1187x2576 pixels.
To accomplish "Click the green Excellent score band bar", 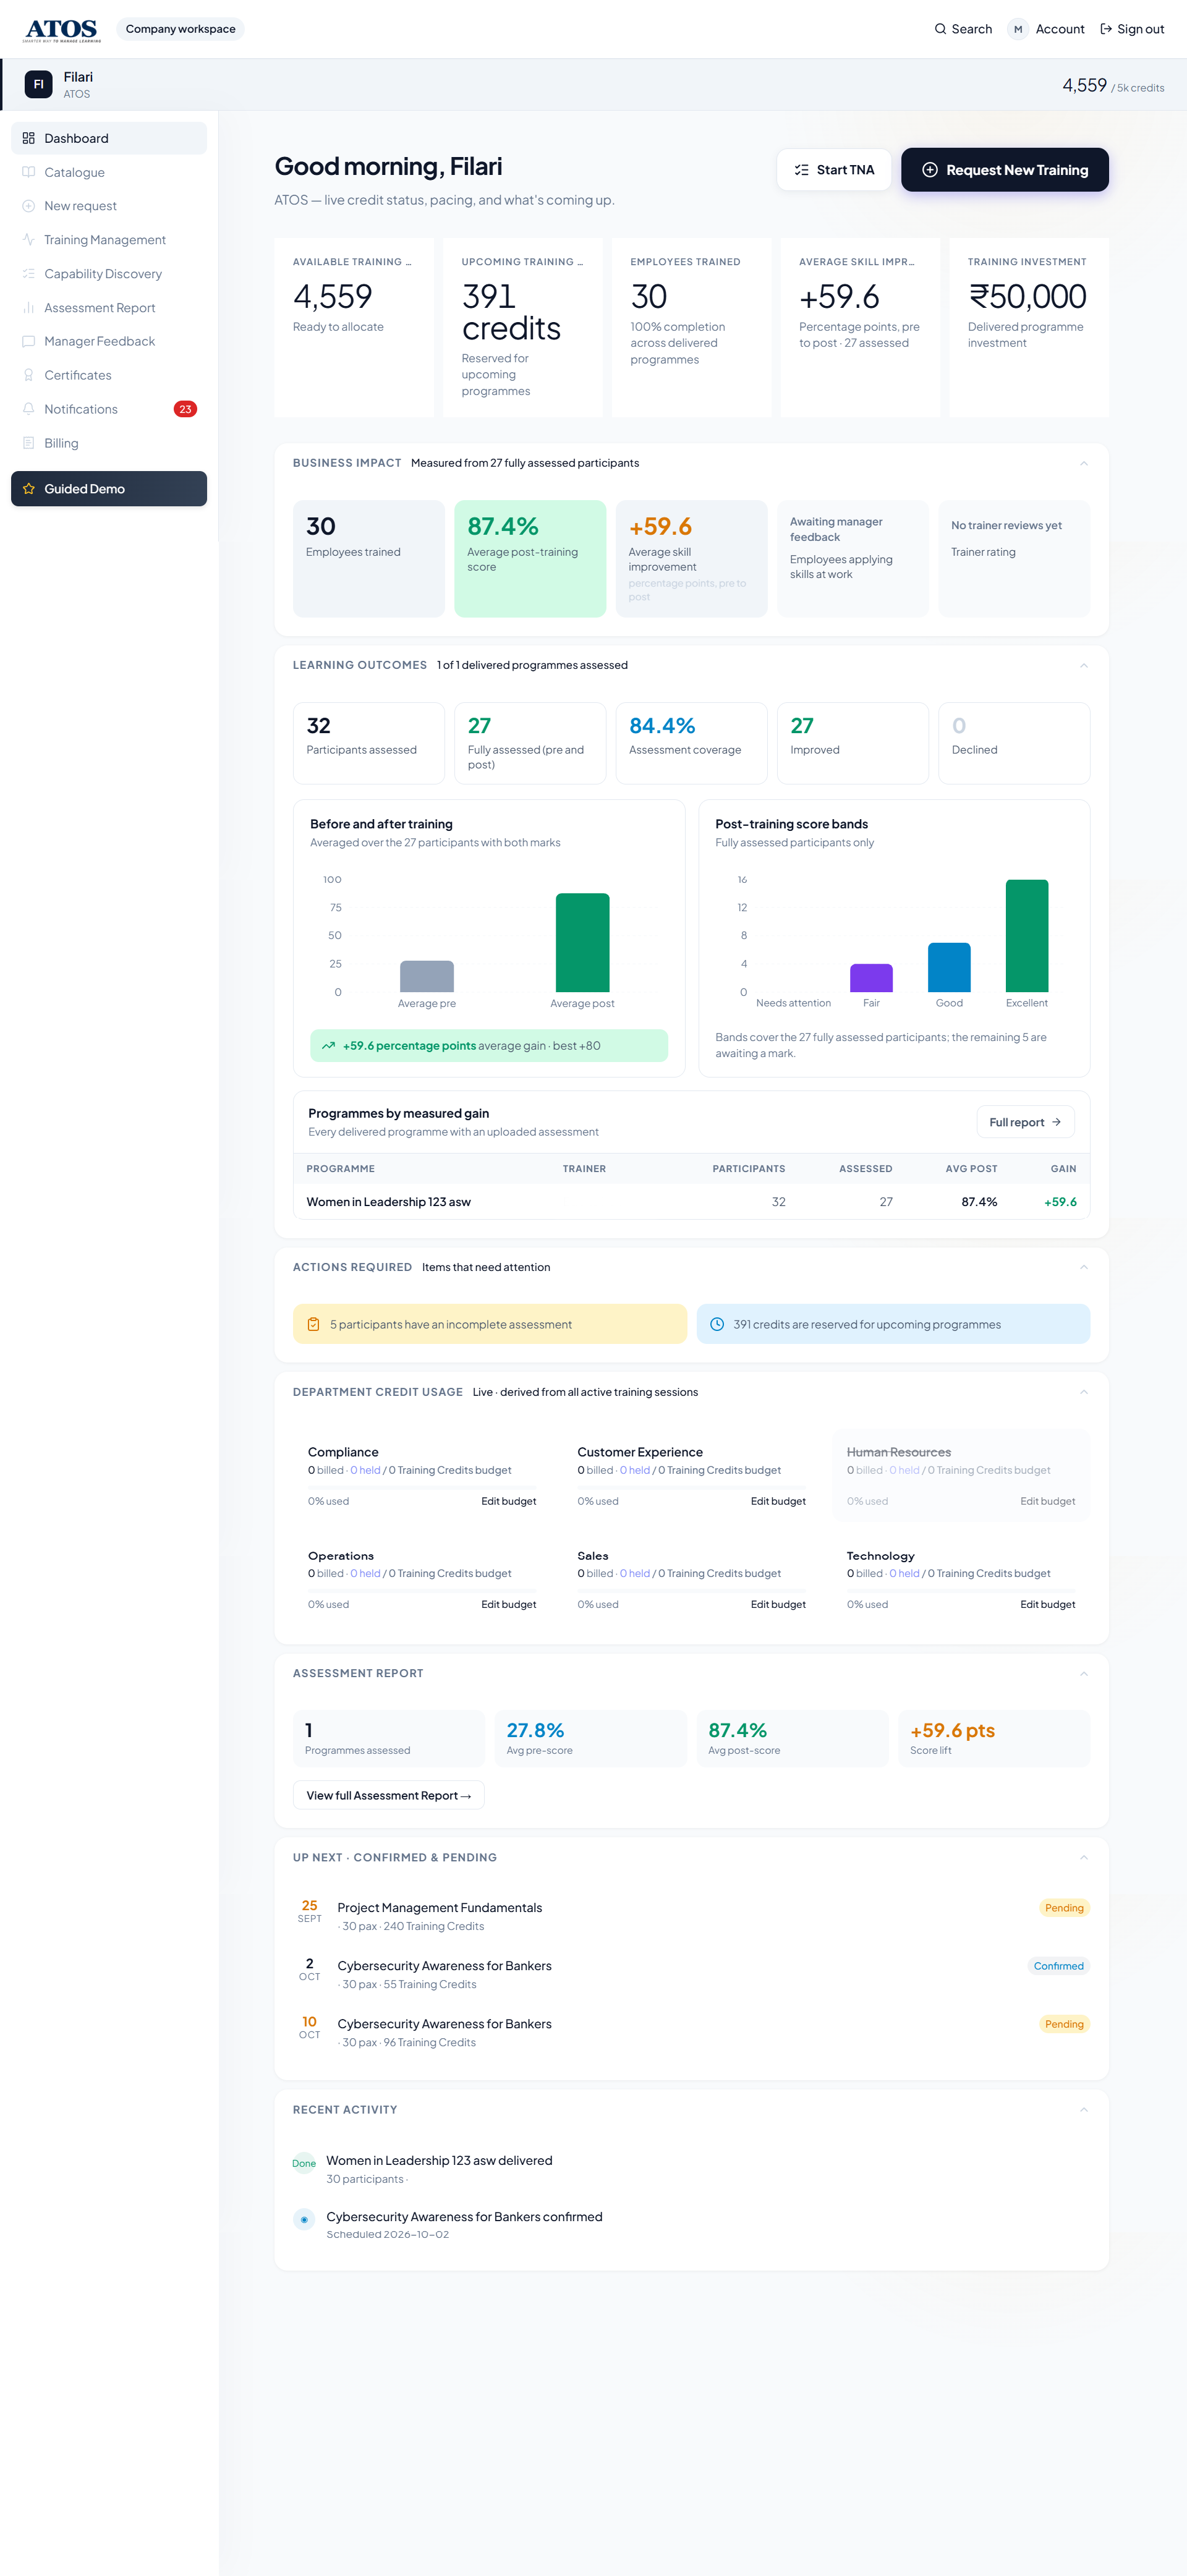I will click(1027, 936).
